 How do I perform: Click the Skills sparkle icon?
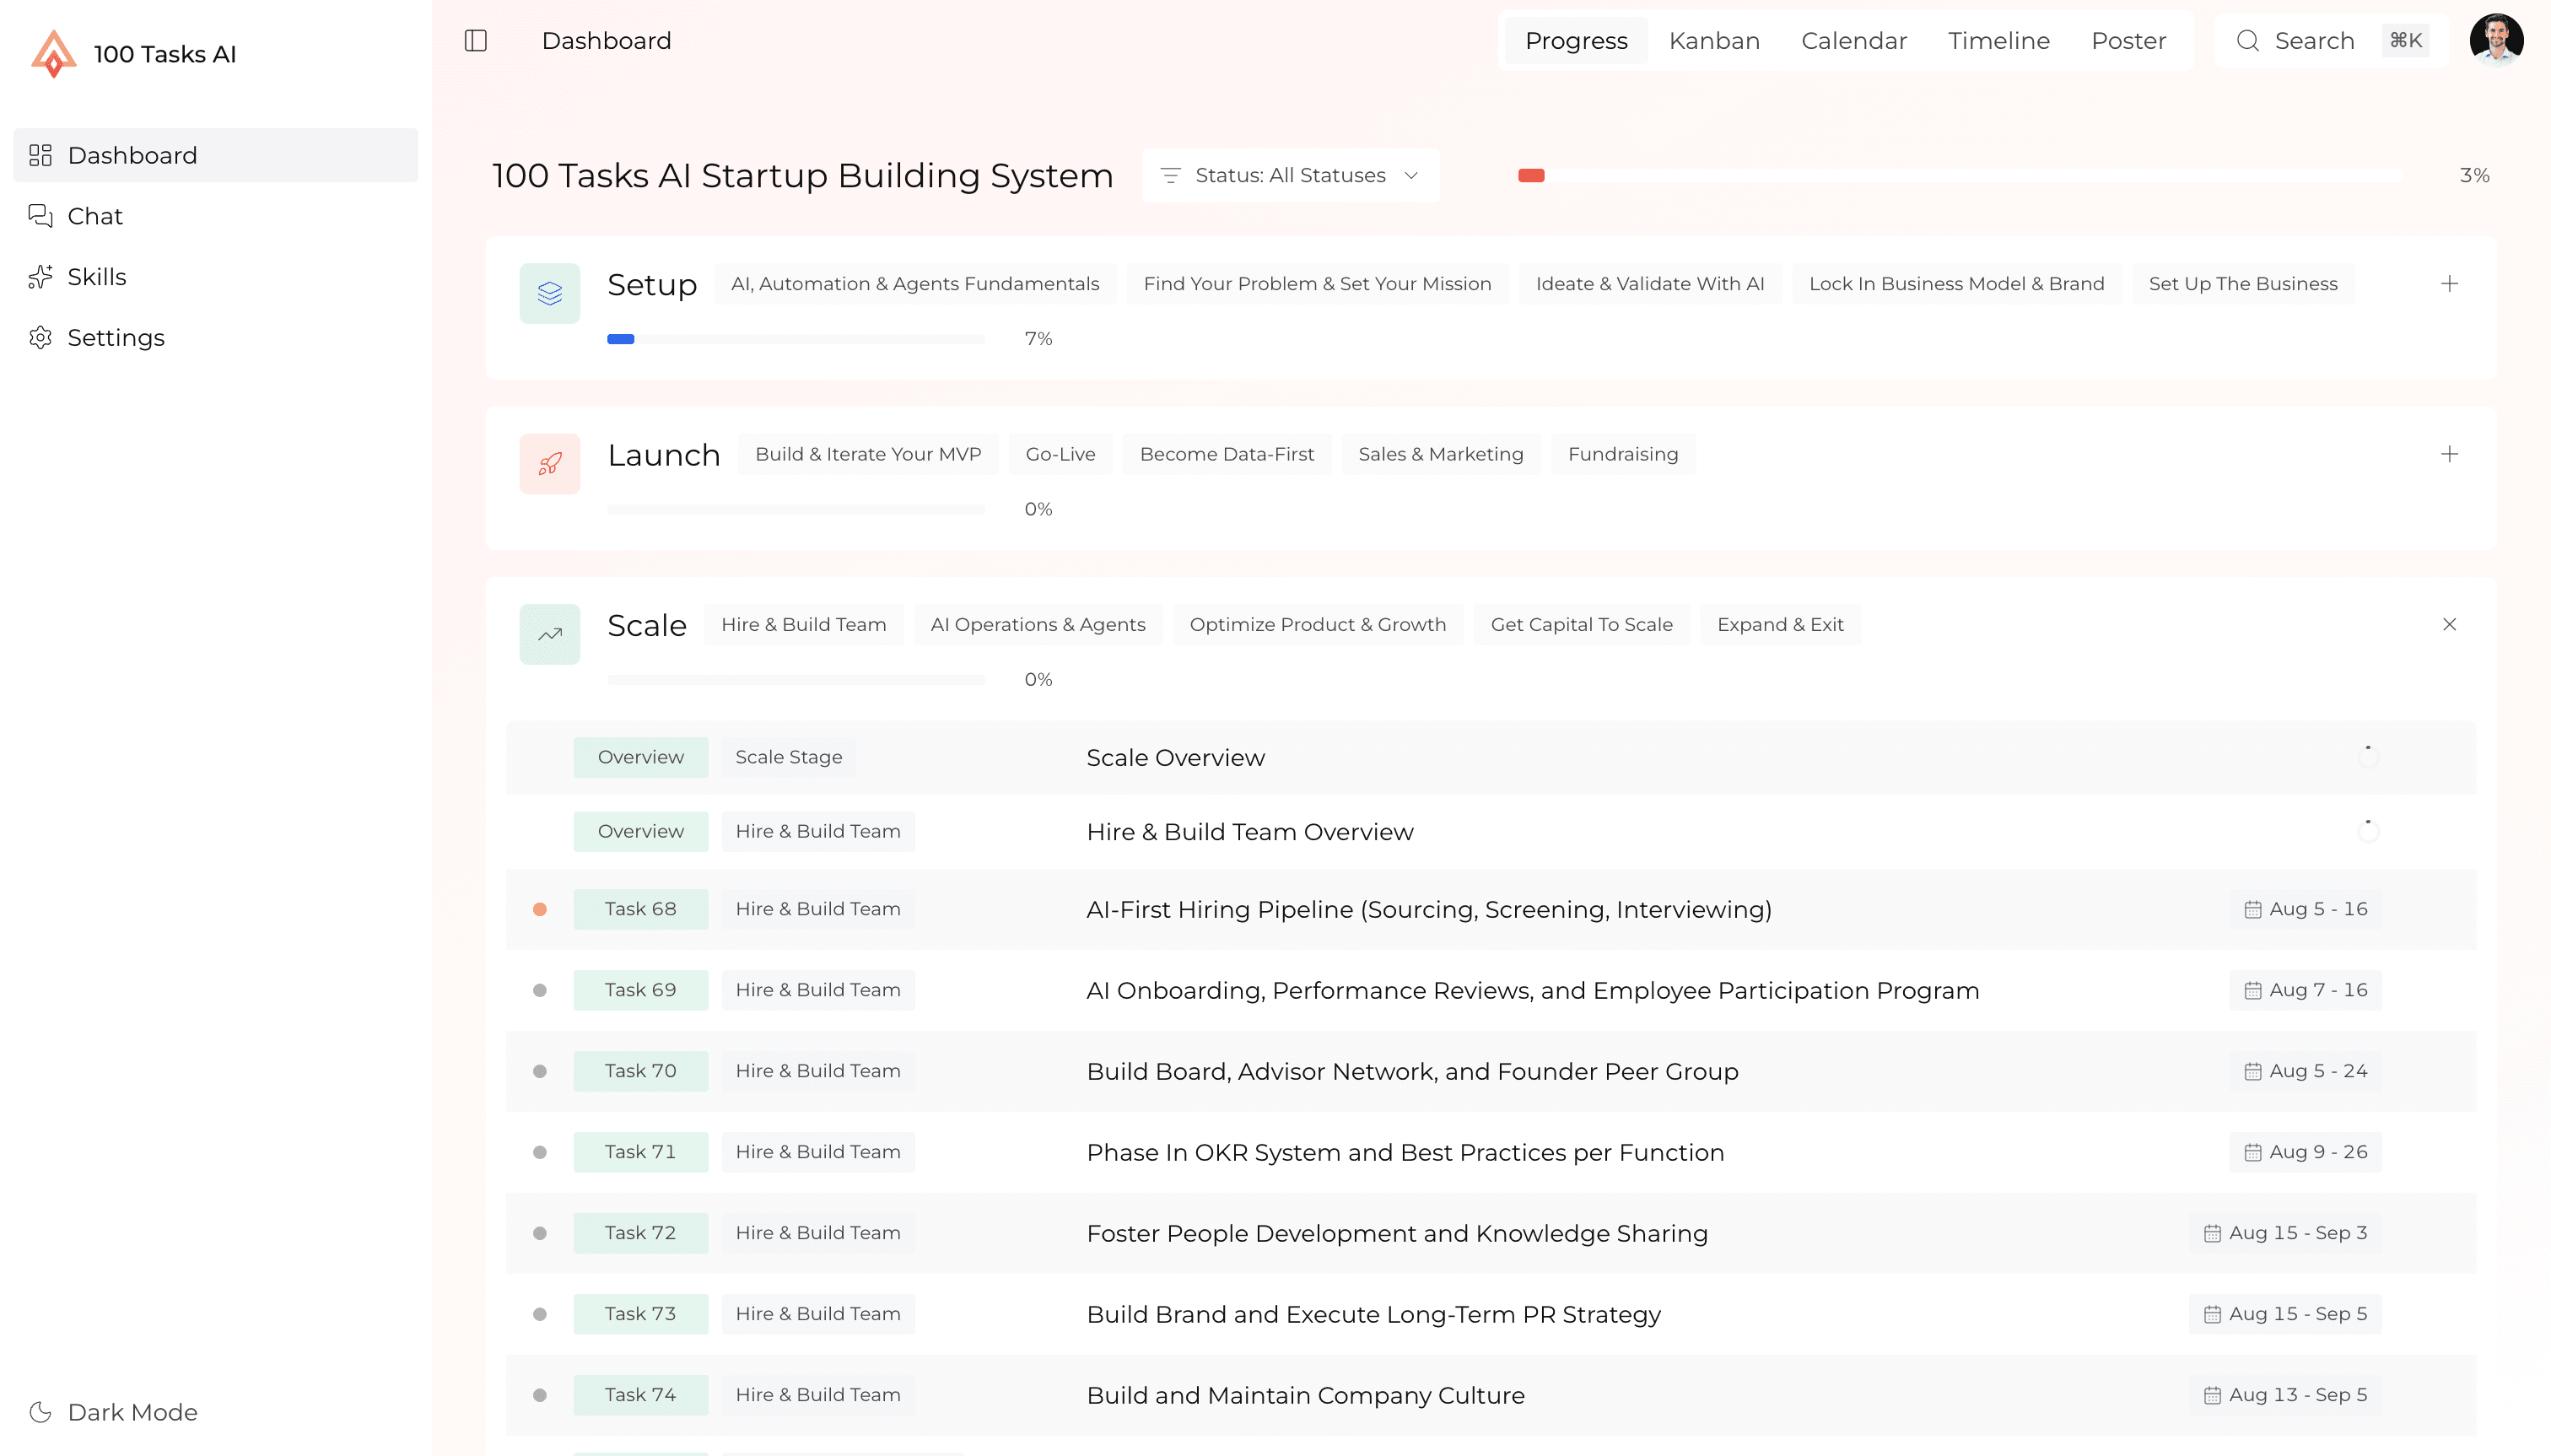40,277
